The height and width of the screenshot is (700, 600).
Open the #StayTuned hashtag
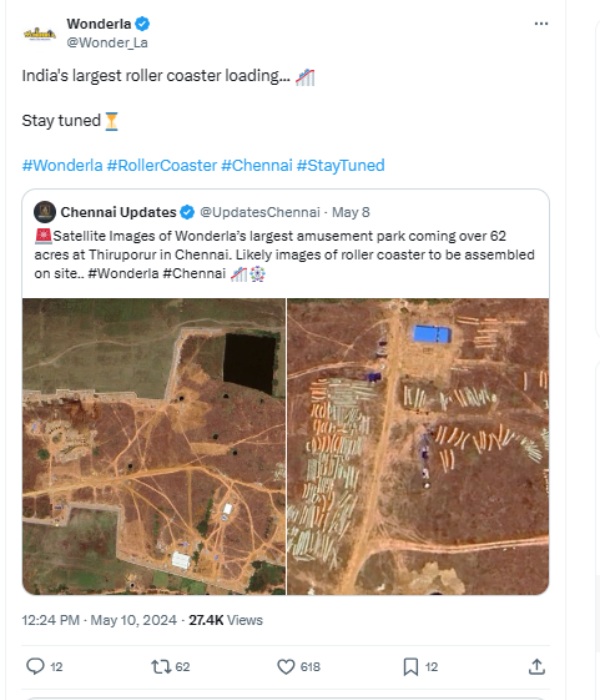pyautogui.click(x=340, y=165)
